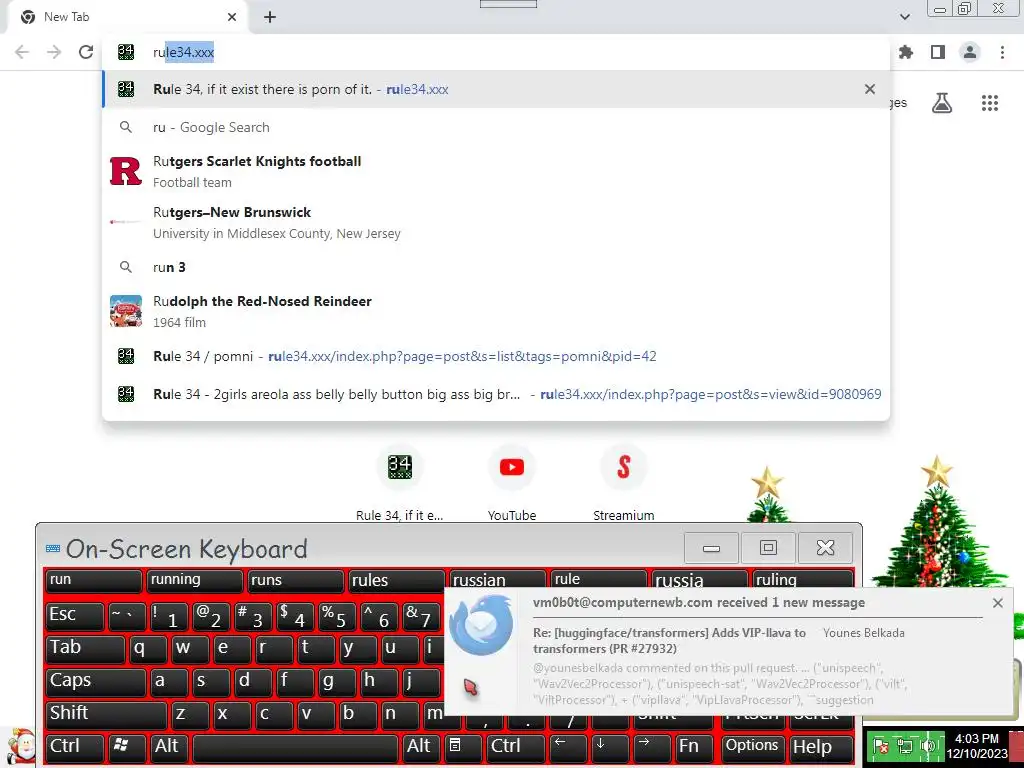Screen dimensions: 1024x768
Task: Open Options on the On-Screen Keyboard
Action: pos(752,747)
